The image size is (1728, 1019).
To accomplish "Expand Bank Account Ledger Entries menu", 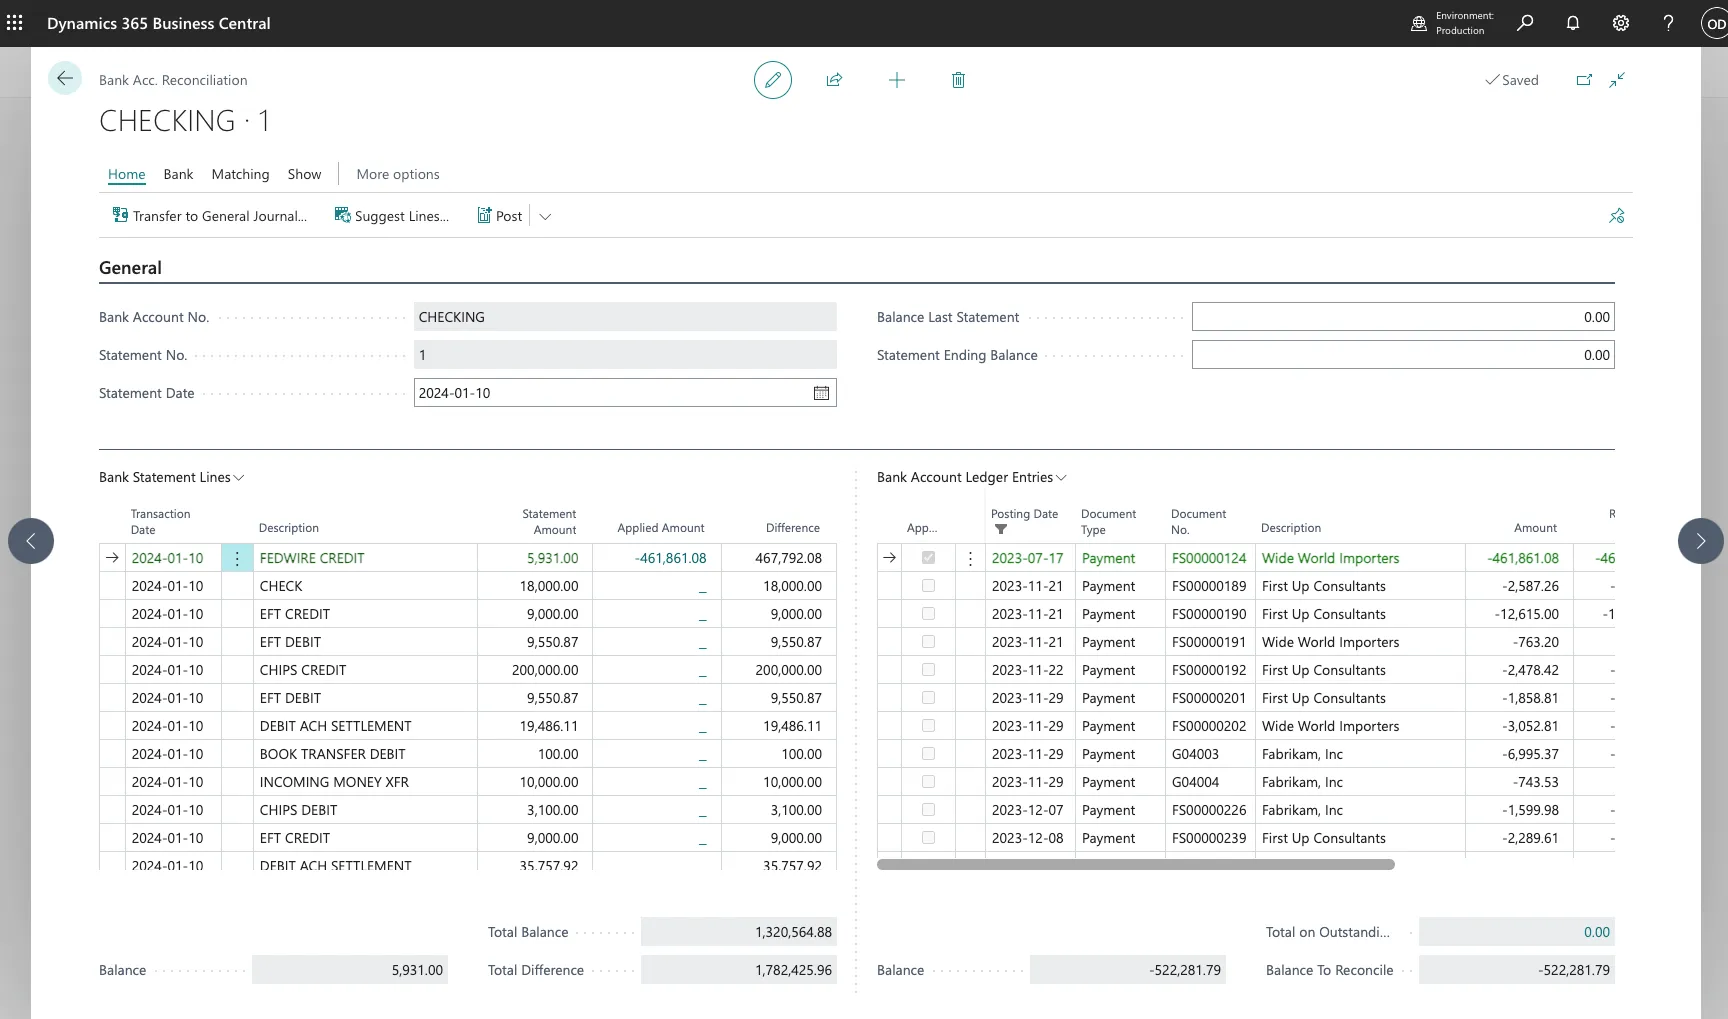I will pyautogui.click(x=972, y=477).
